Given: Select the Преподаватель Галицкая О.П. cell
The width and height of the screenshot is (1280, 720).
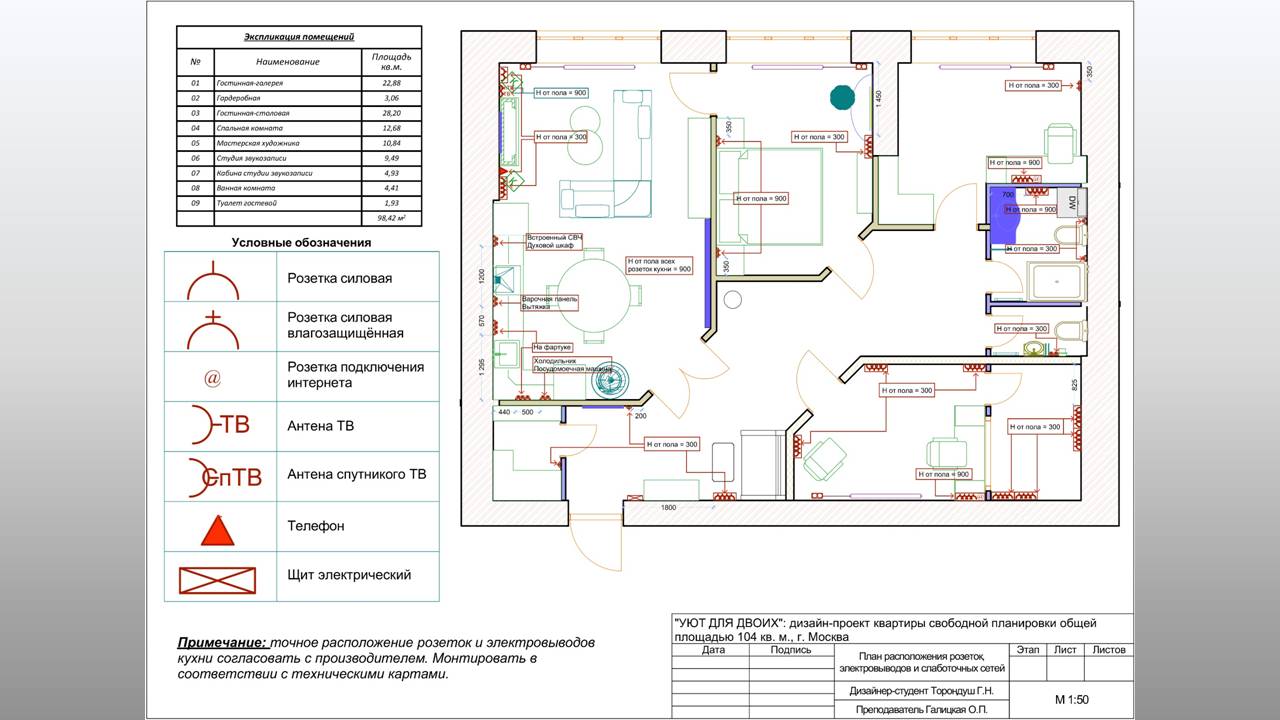Looking at the screenshot, I should point(920,710).
